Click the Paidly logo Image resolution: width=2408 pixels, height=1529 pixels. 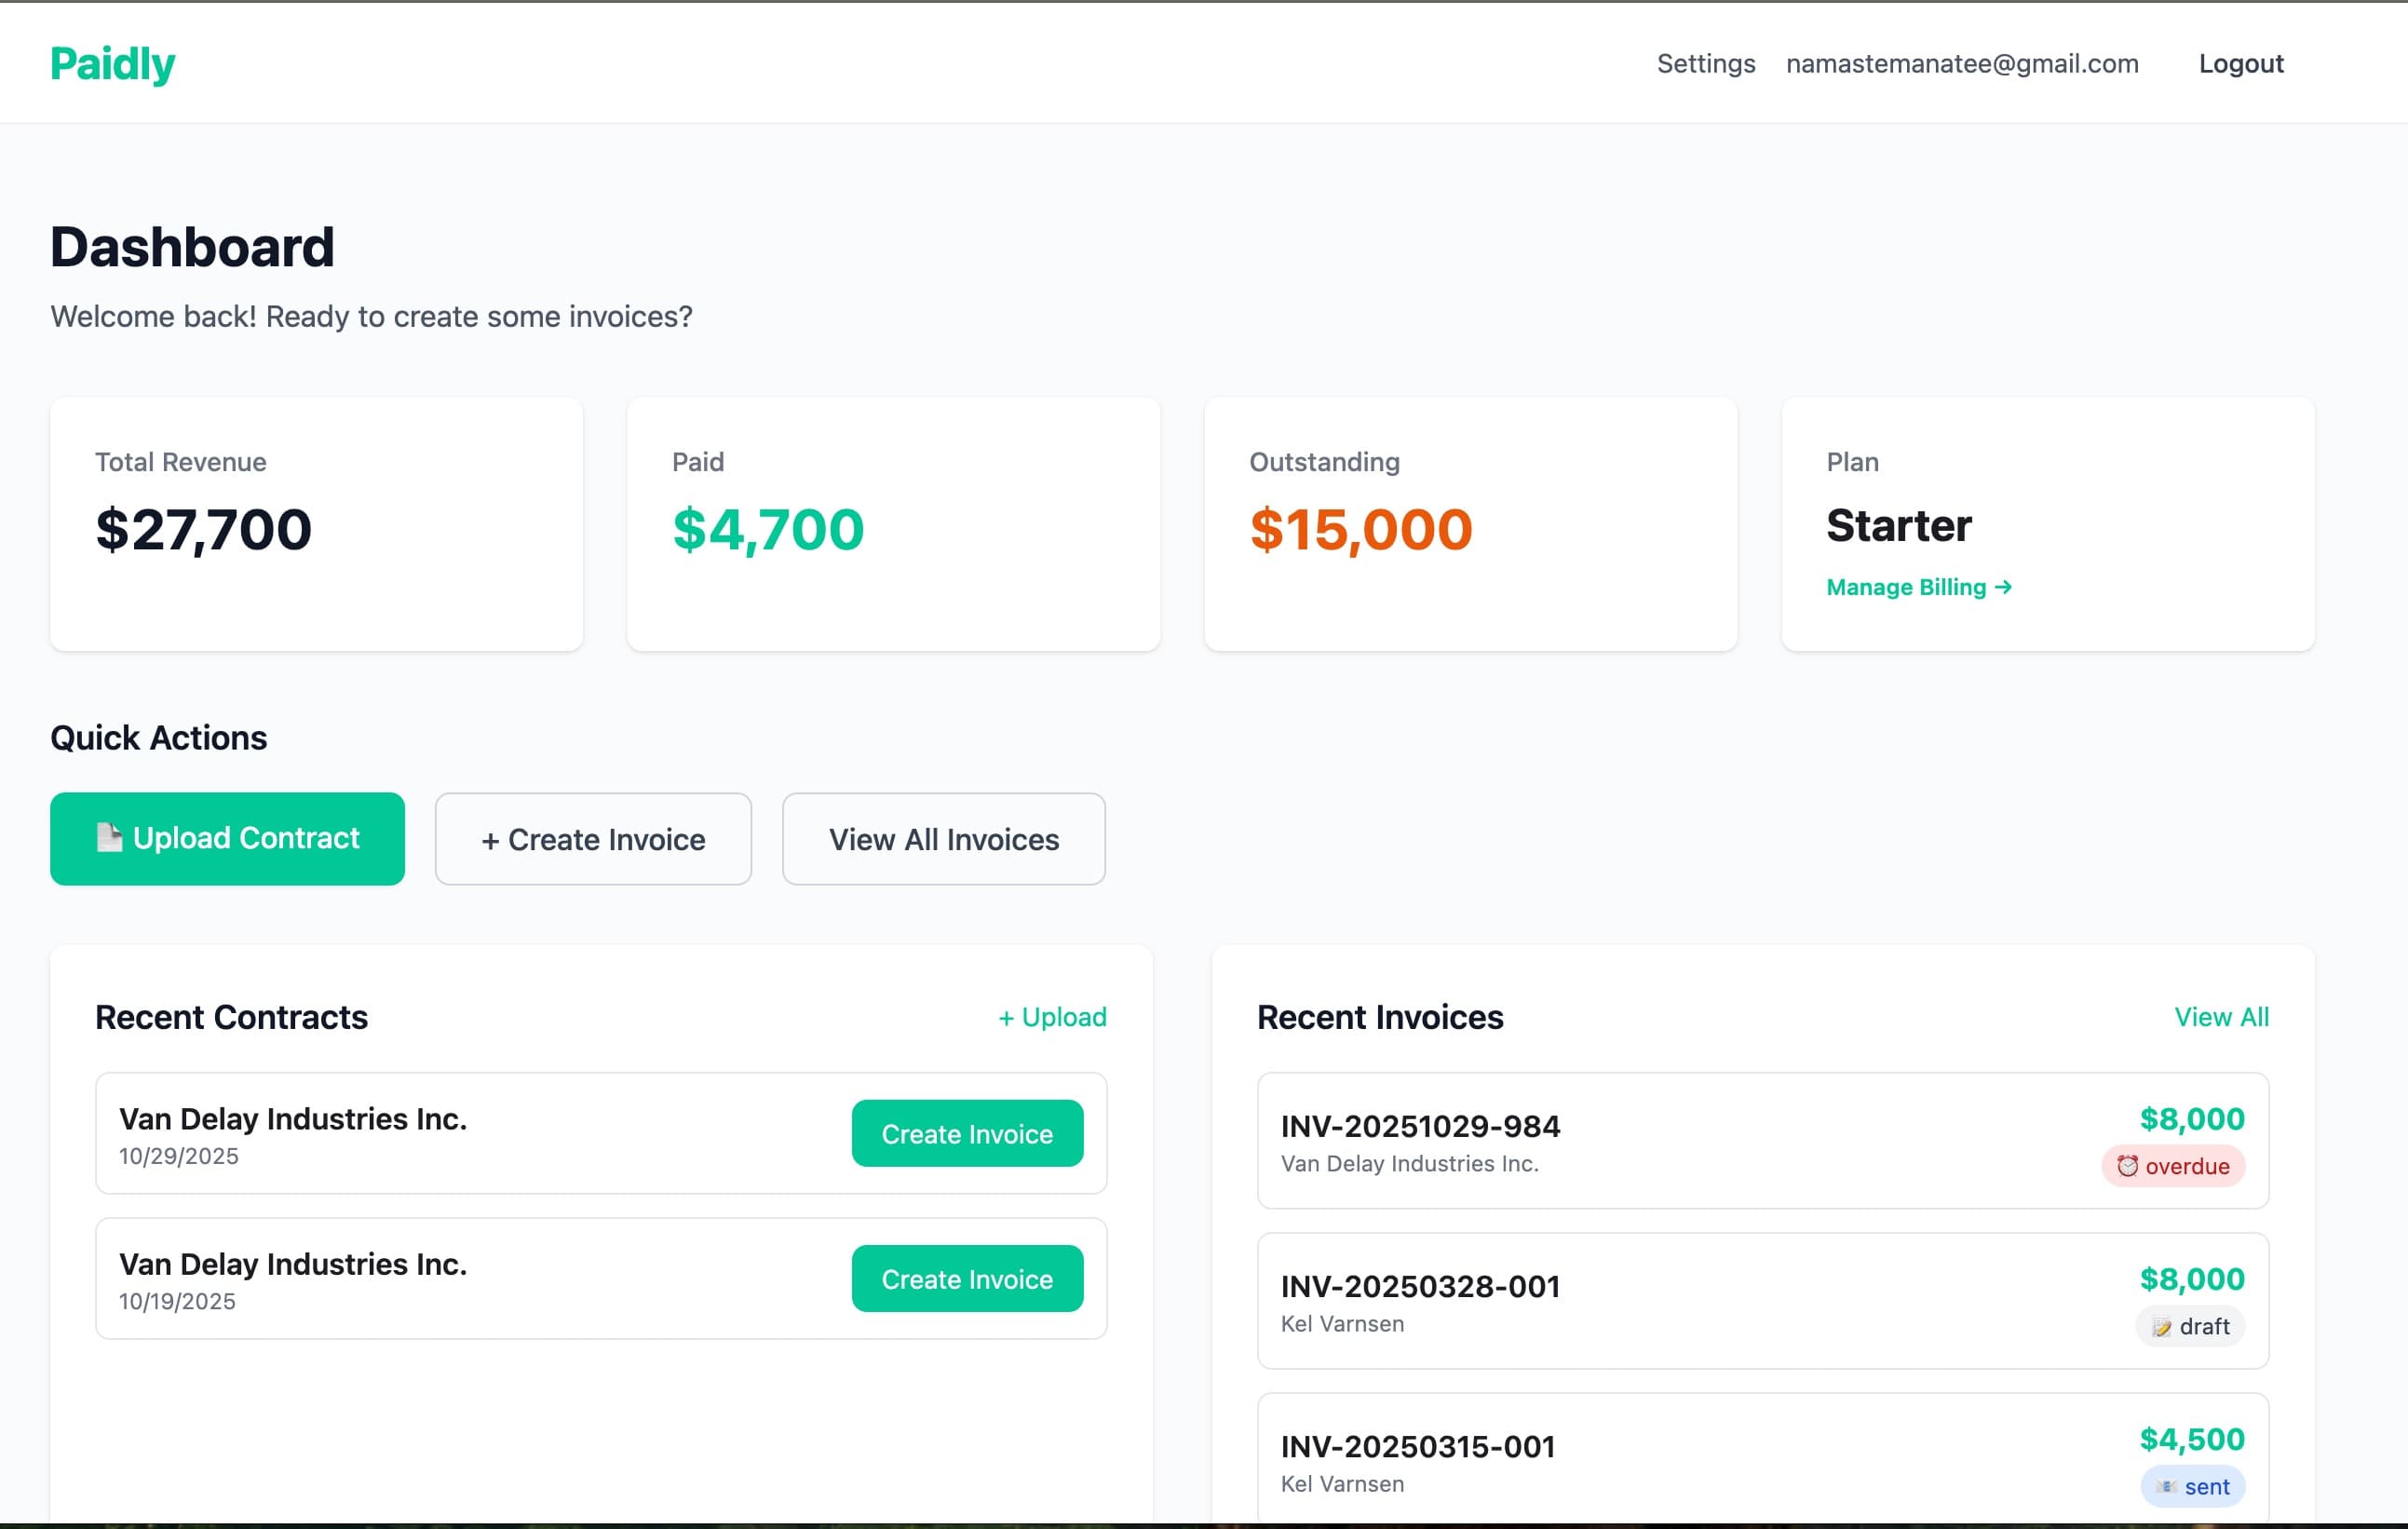[112, 62]
